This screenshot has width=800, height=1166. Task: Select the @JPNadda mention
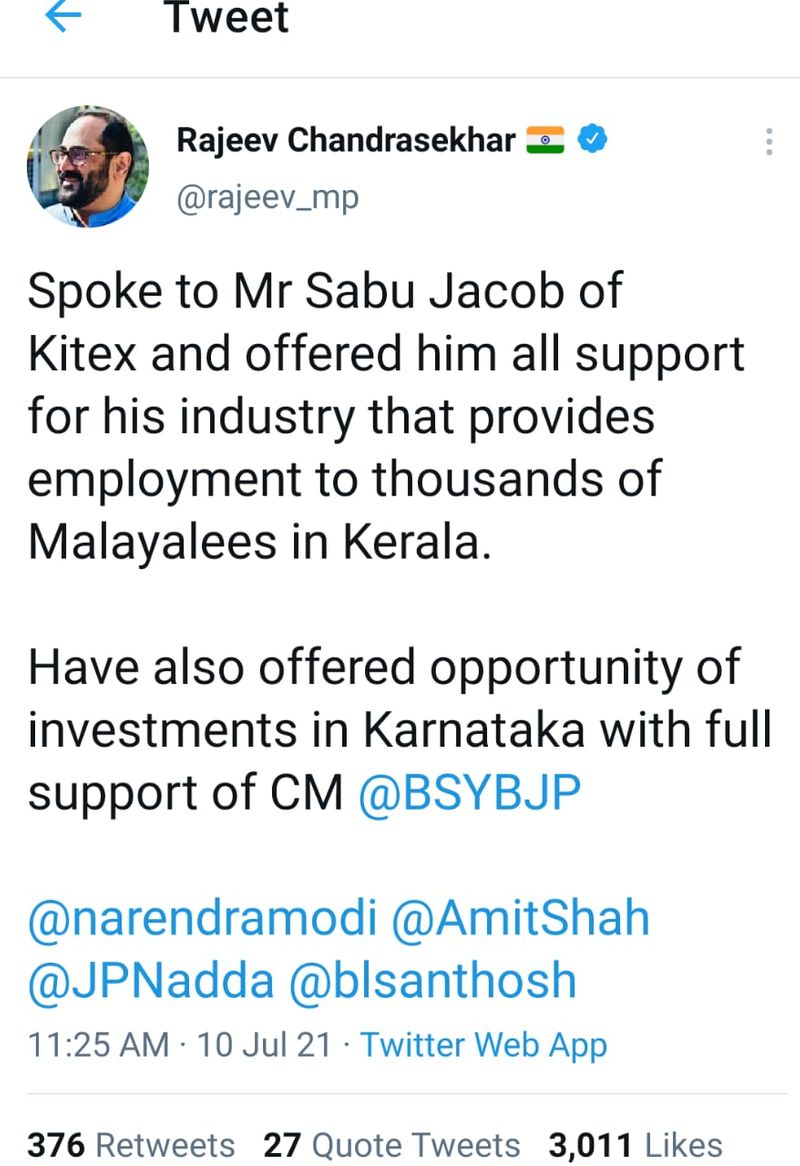point(150,981)
